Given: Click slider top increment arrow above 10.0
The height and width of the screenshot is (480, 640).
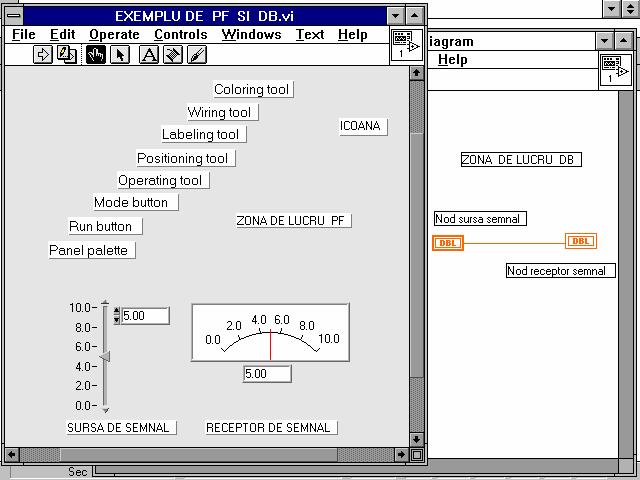Looking at the screenshot, I should [x=105, y=302].
